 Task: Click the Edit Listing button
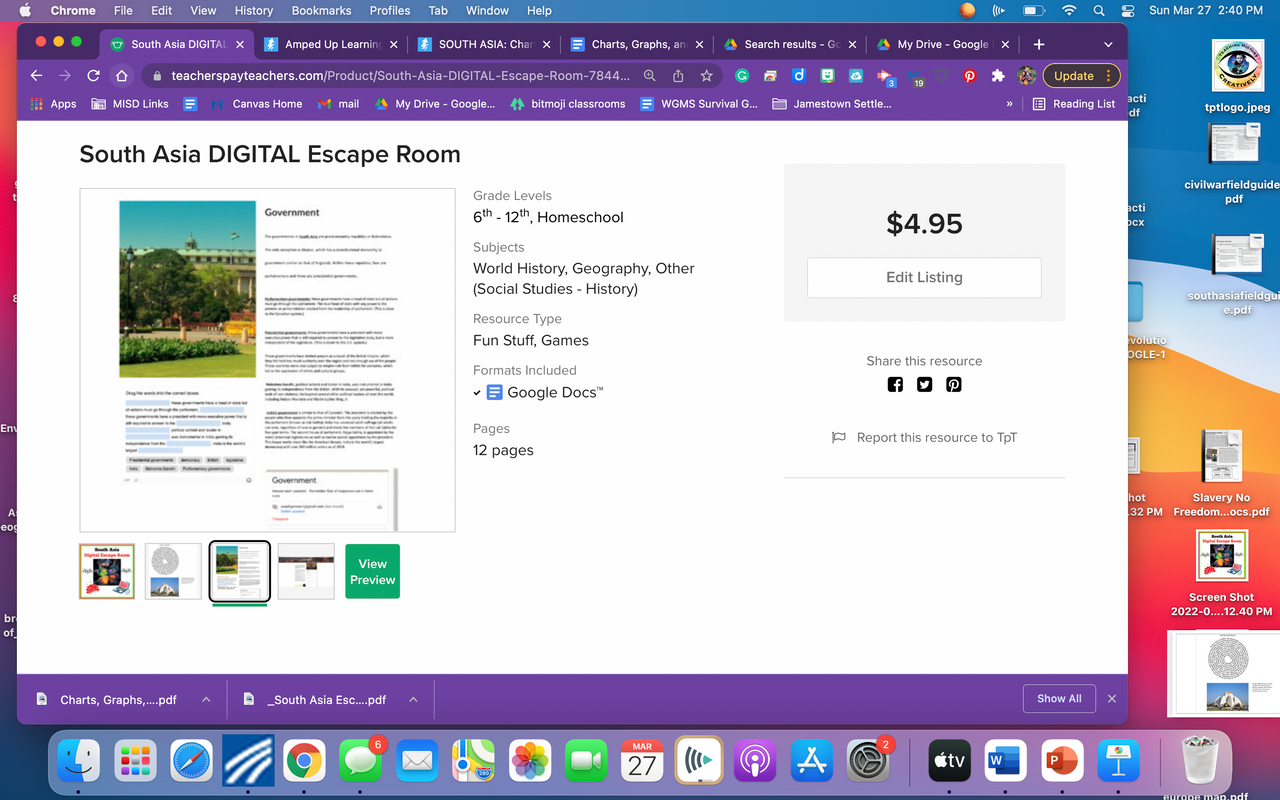click(x=923, y=277)
